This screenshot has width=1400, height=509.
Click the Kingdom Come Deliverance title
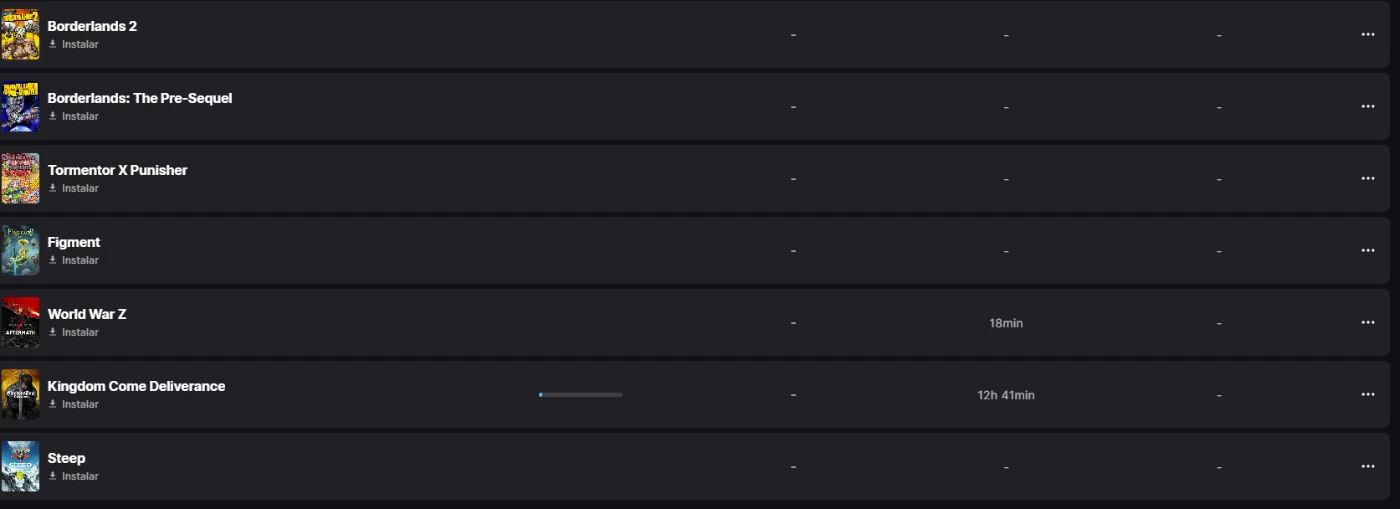(x=136, y=386)
